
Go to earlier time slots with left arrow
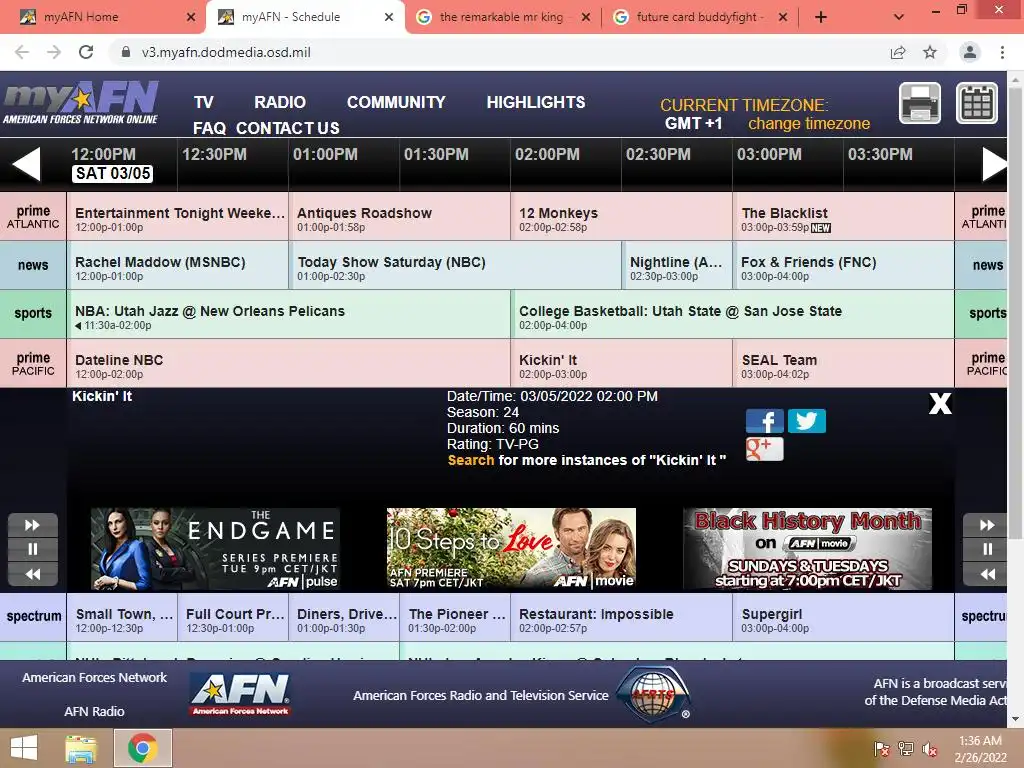click(x=27, y=164)
